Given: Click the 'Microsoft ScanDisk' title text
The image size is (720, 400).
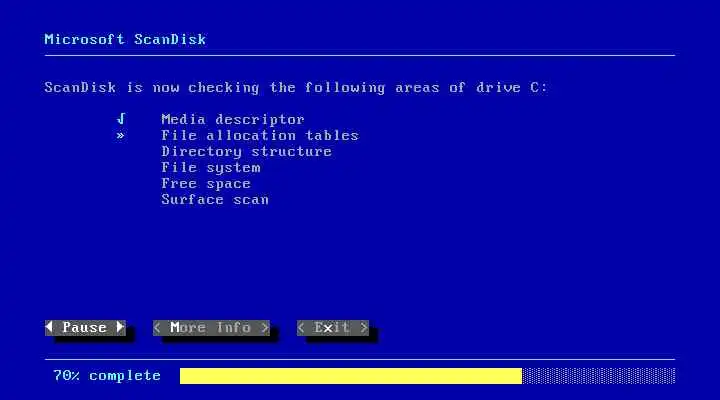Looking at the screenshot, I should point(125,39).
